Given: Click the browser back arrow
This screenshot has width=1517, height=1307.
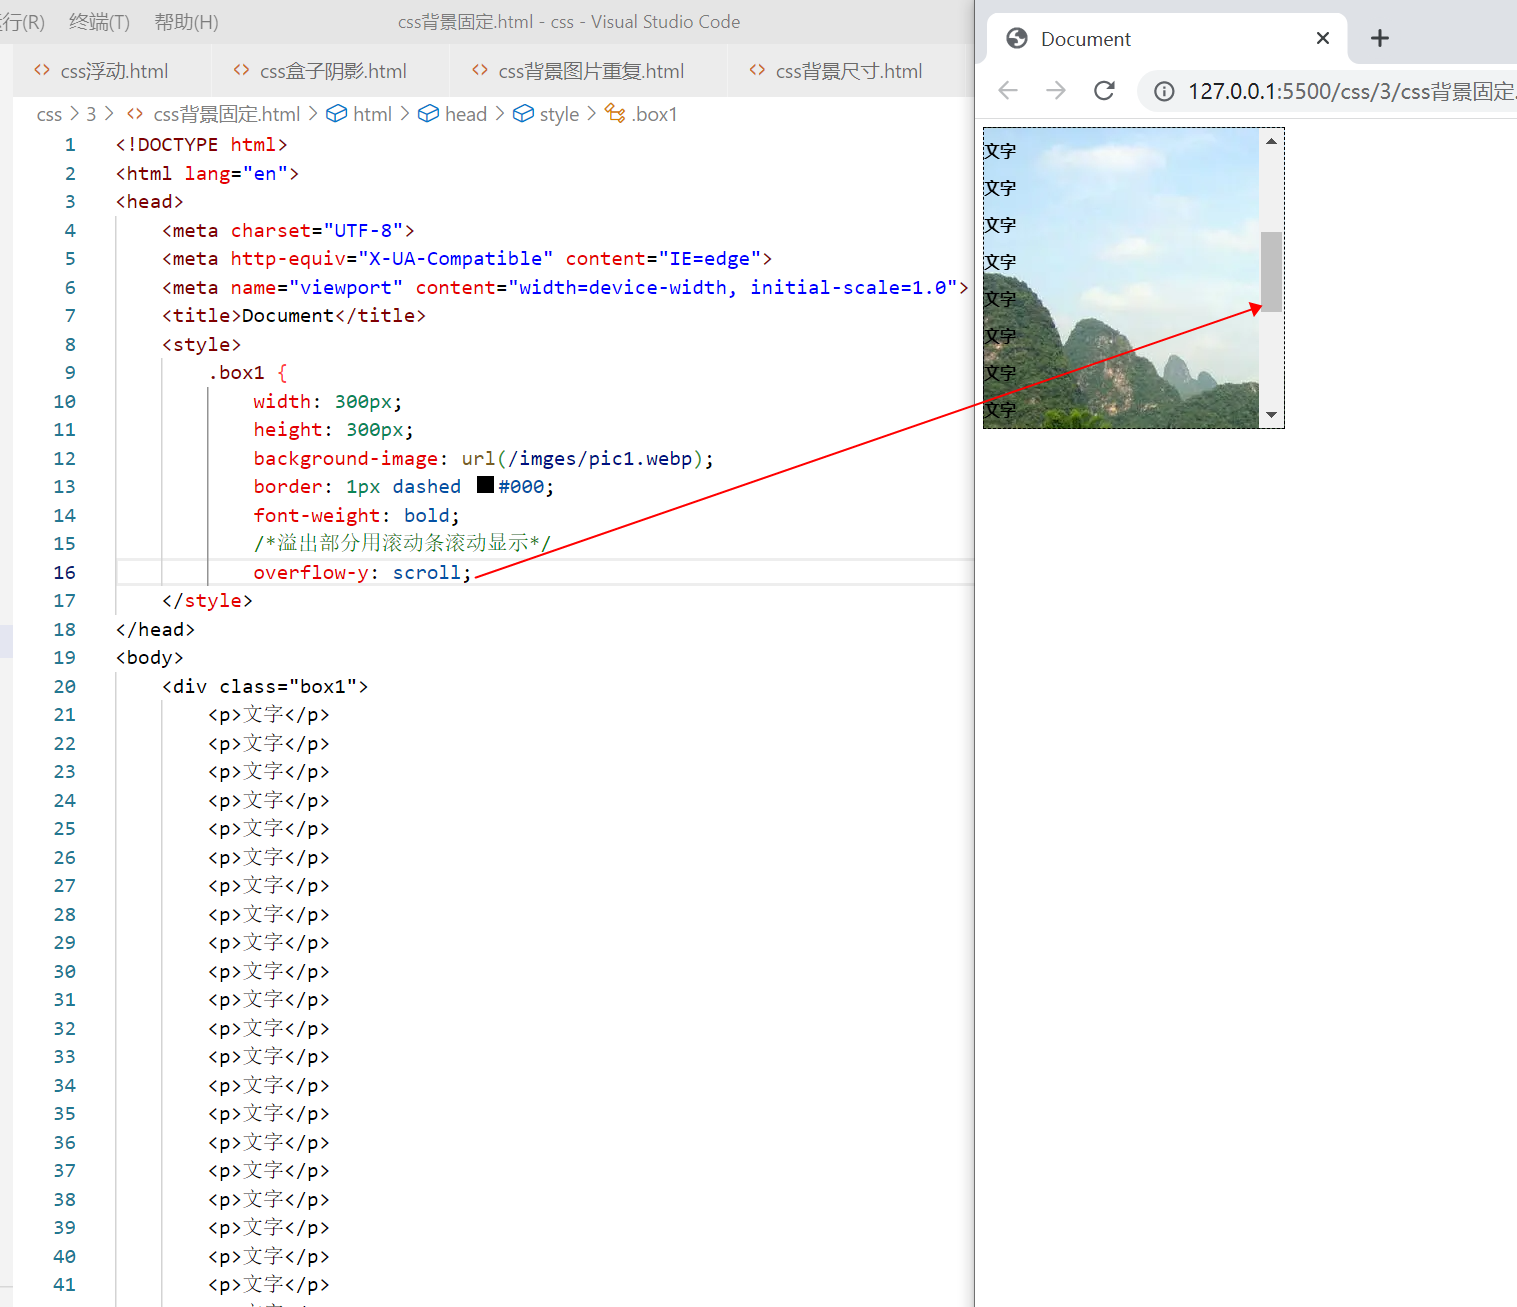Looking at the screenshot, I should pyautogui.click(x=1008, y=91).
